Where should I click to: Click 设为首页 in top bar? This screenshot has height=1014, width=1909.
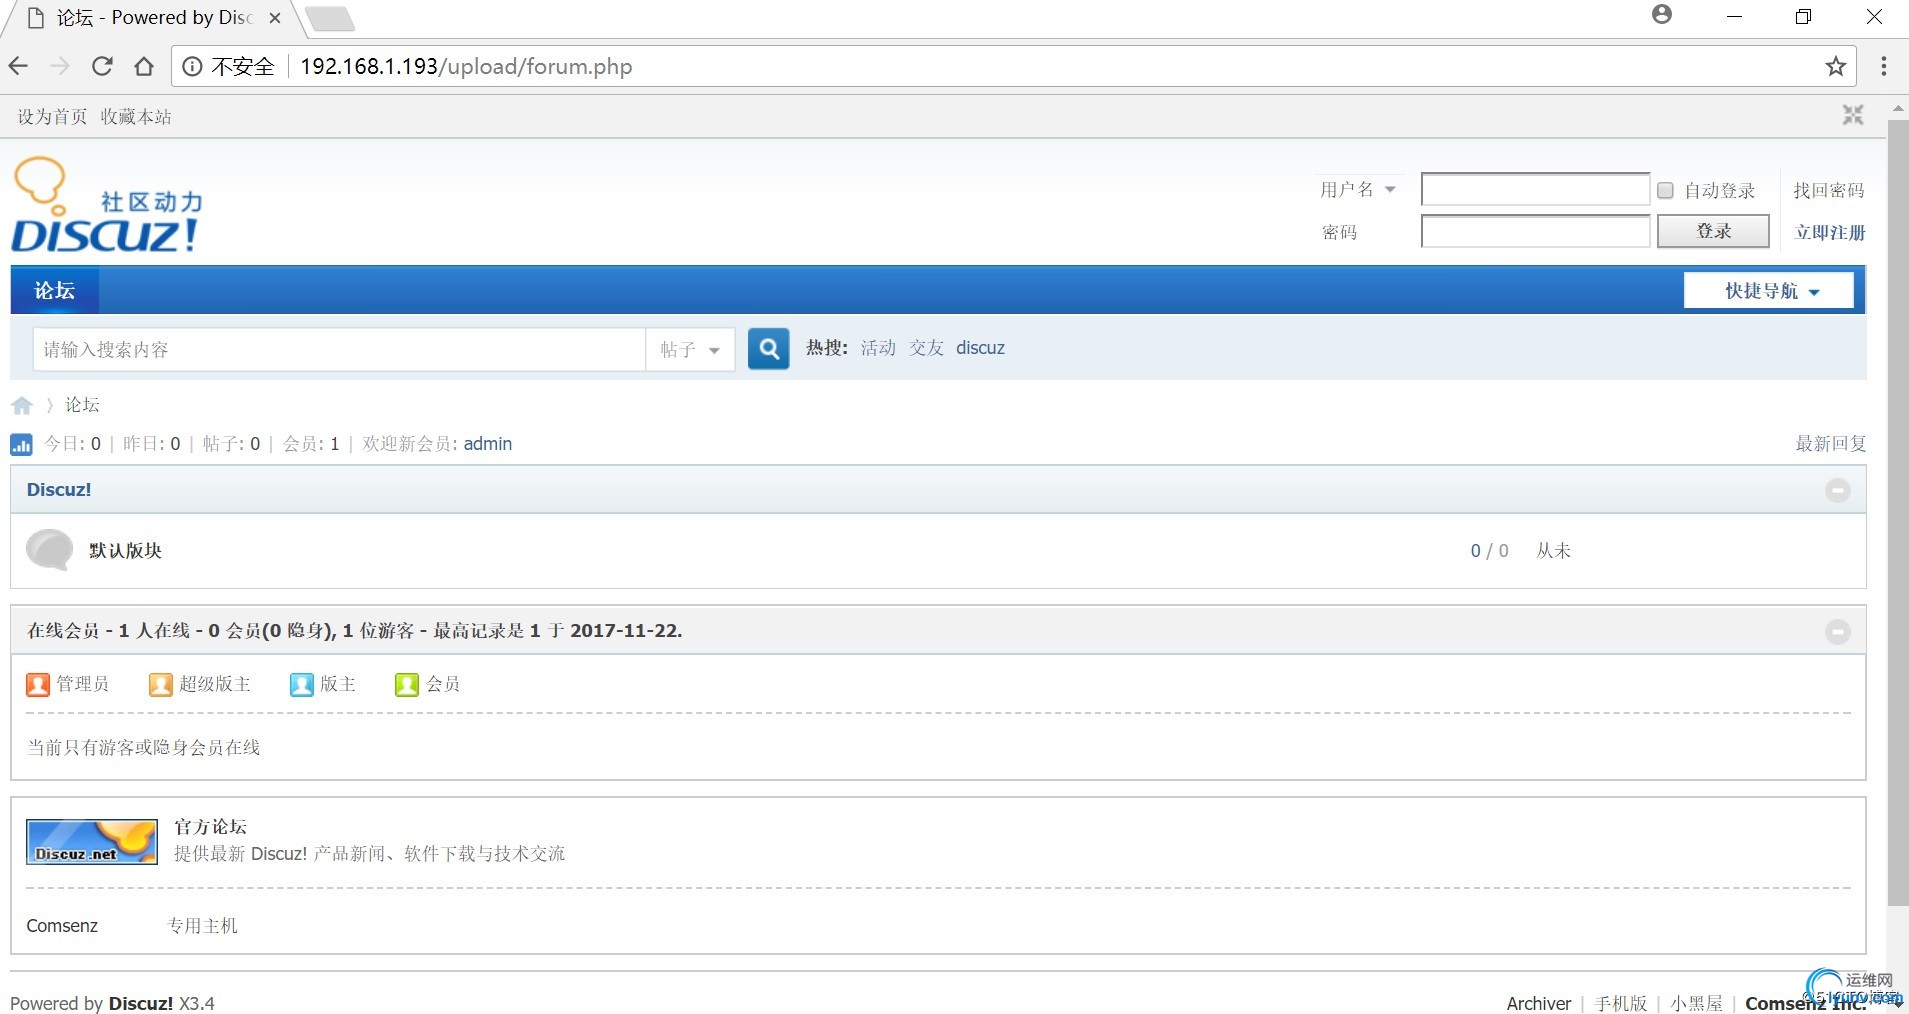click(x=52, y=117)
